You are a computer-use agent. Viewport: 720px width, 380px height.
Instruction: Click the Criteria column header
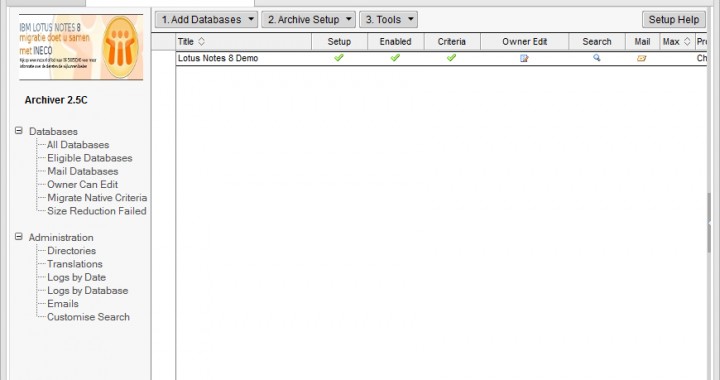(x=452, y=42)
